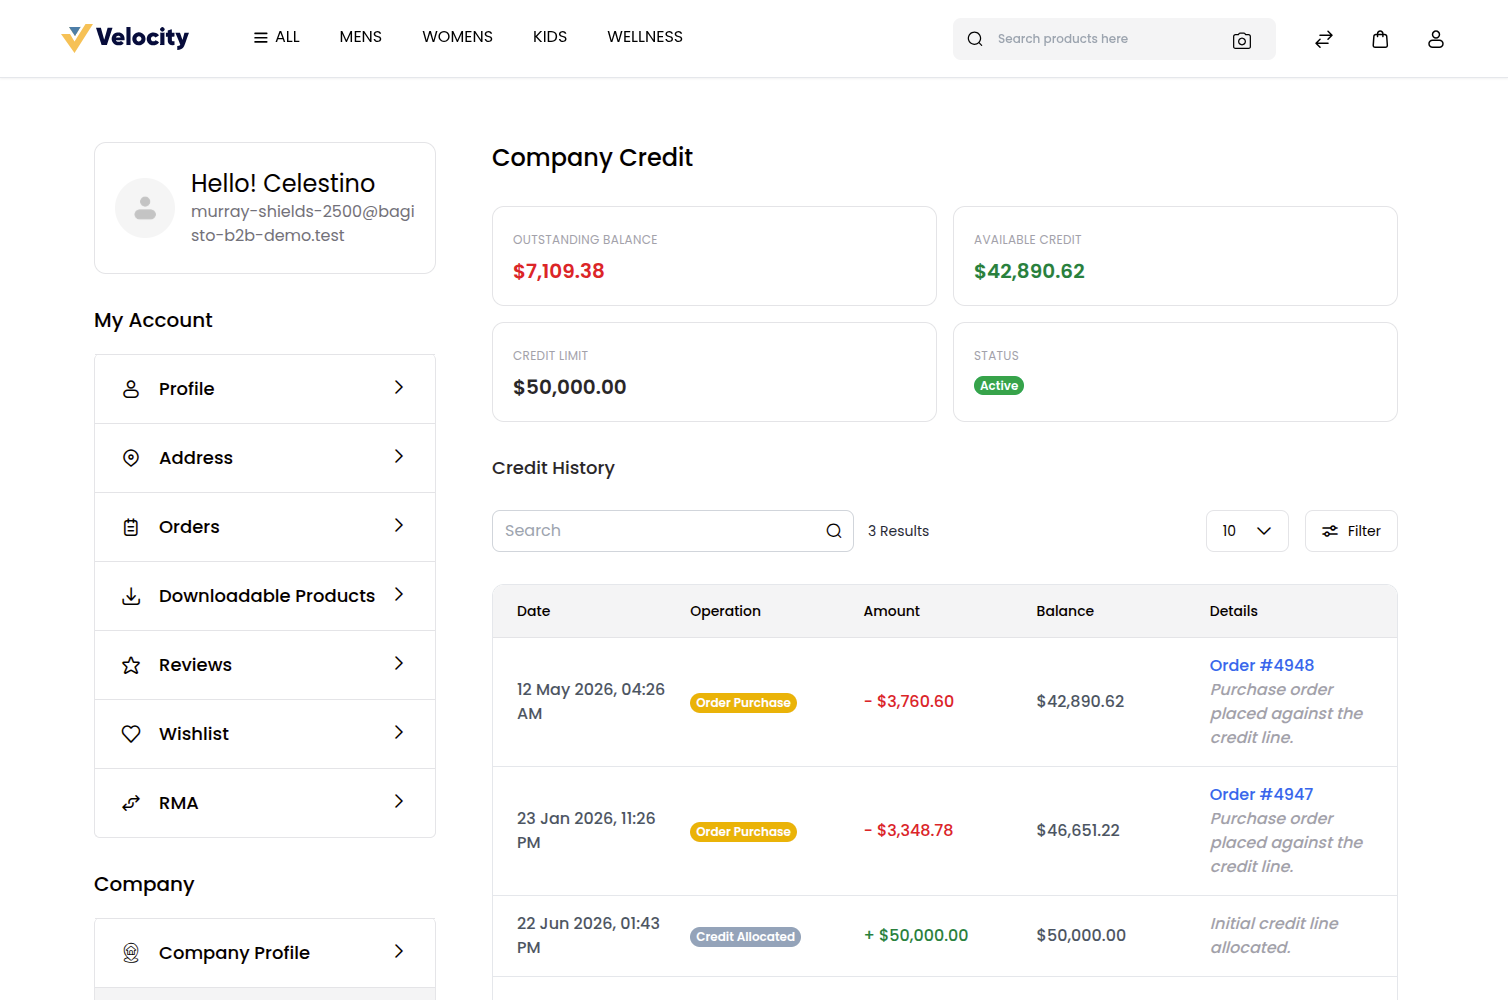Click the 12 May 2026, 04:26 AM date
This screenshot has height=1000, width=1508.
pyautogui.click(x=590, y=702)
